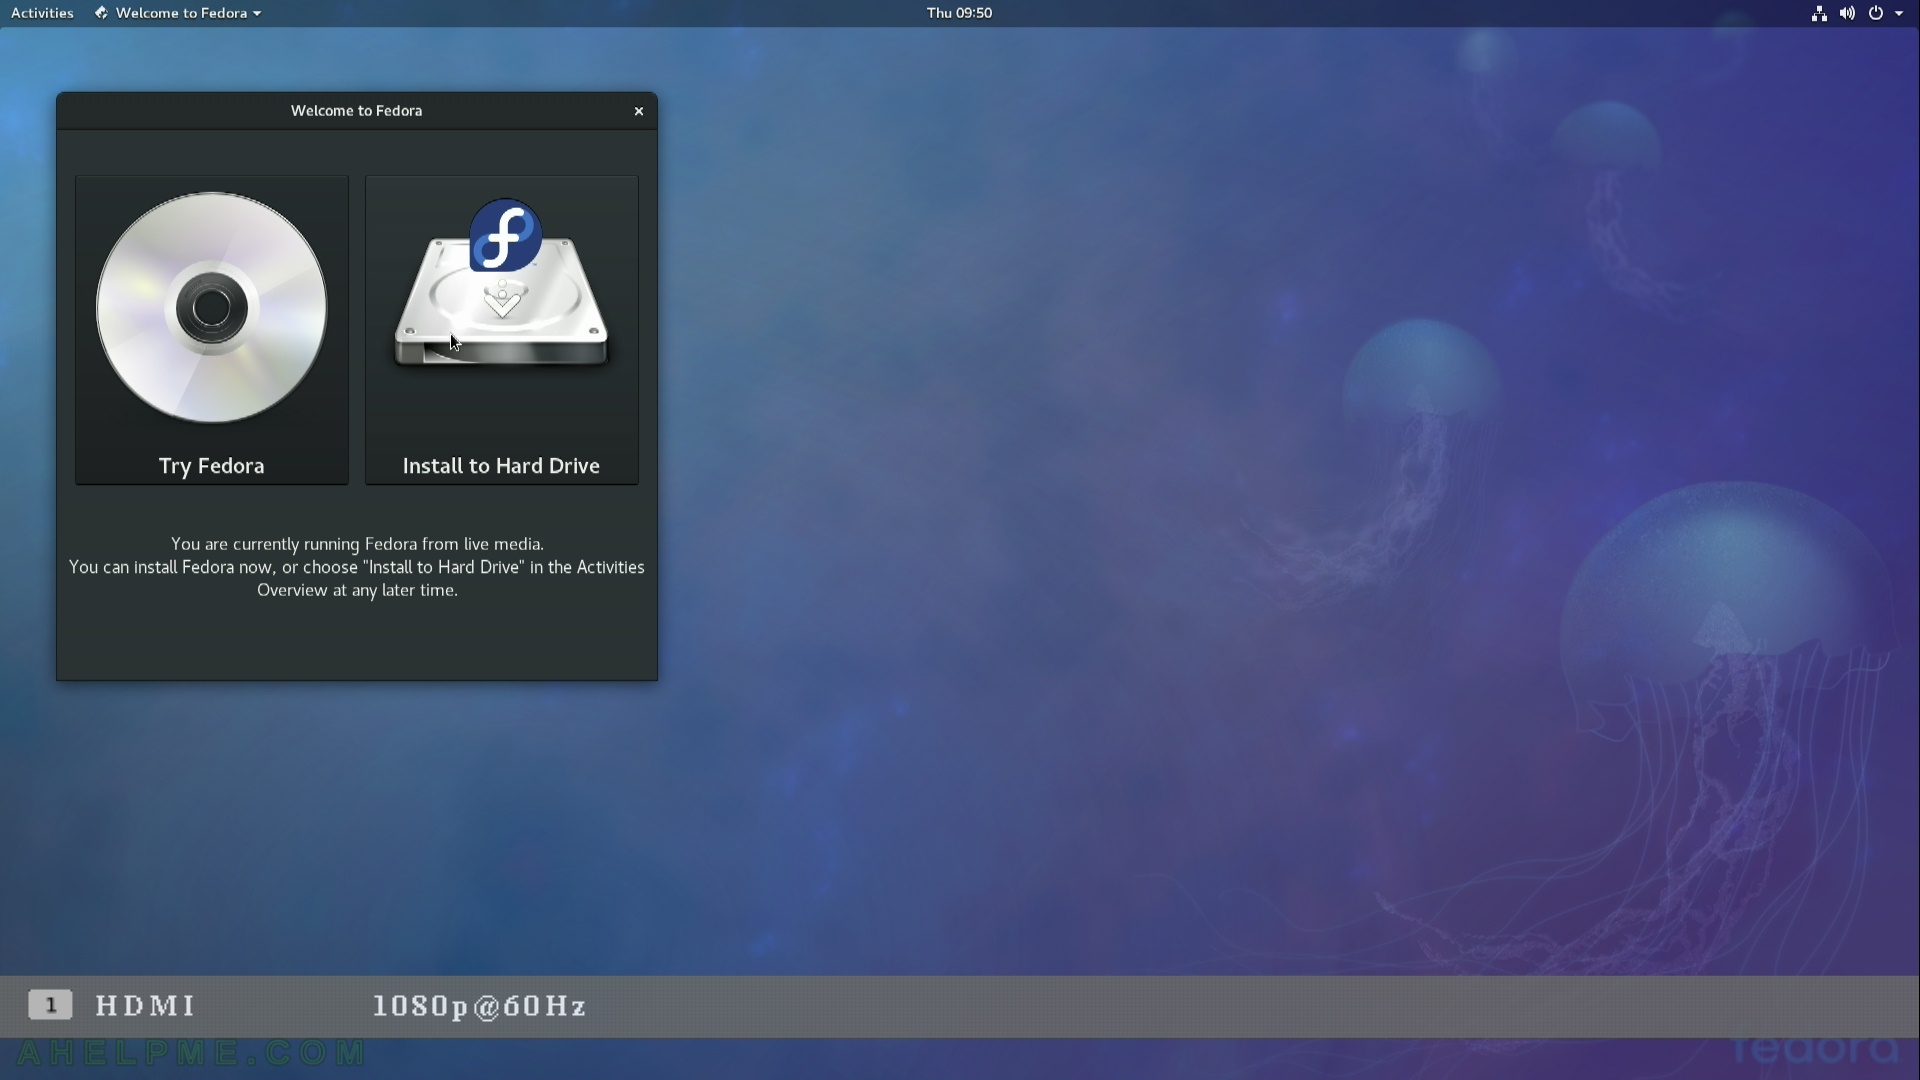Click the 1080p@60Hz resolution indicator
Image resolution: width=1920 pixels, height=1080 pixels.
pyautogui.click(x=480, y=1005)
